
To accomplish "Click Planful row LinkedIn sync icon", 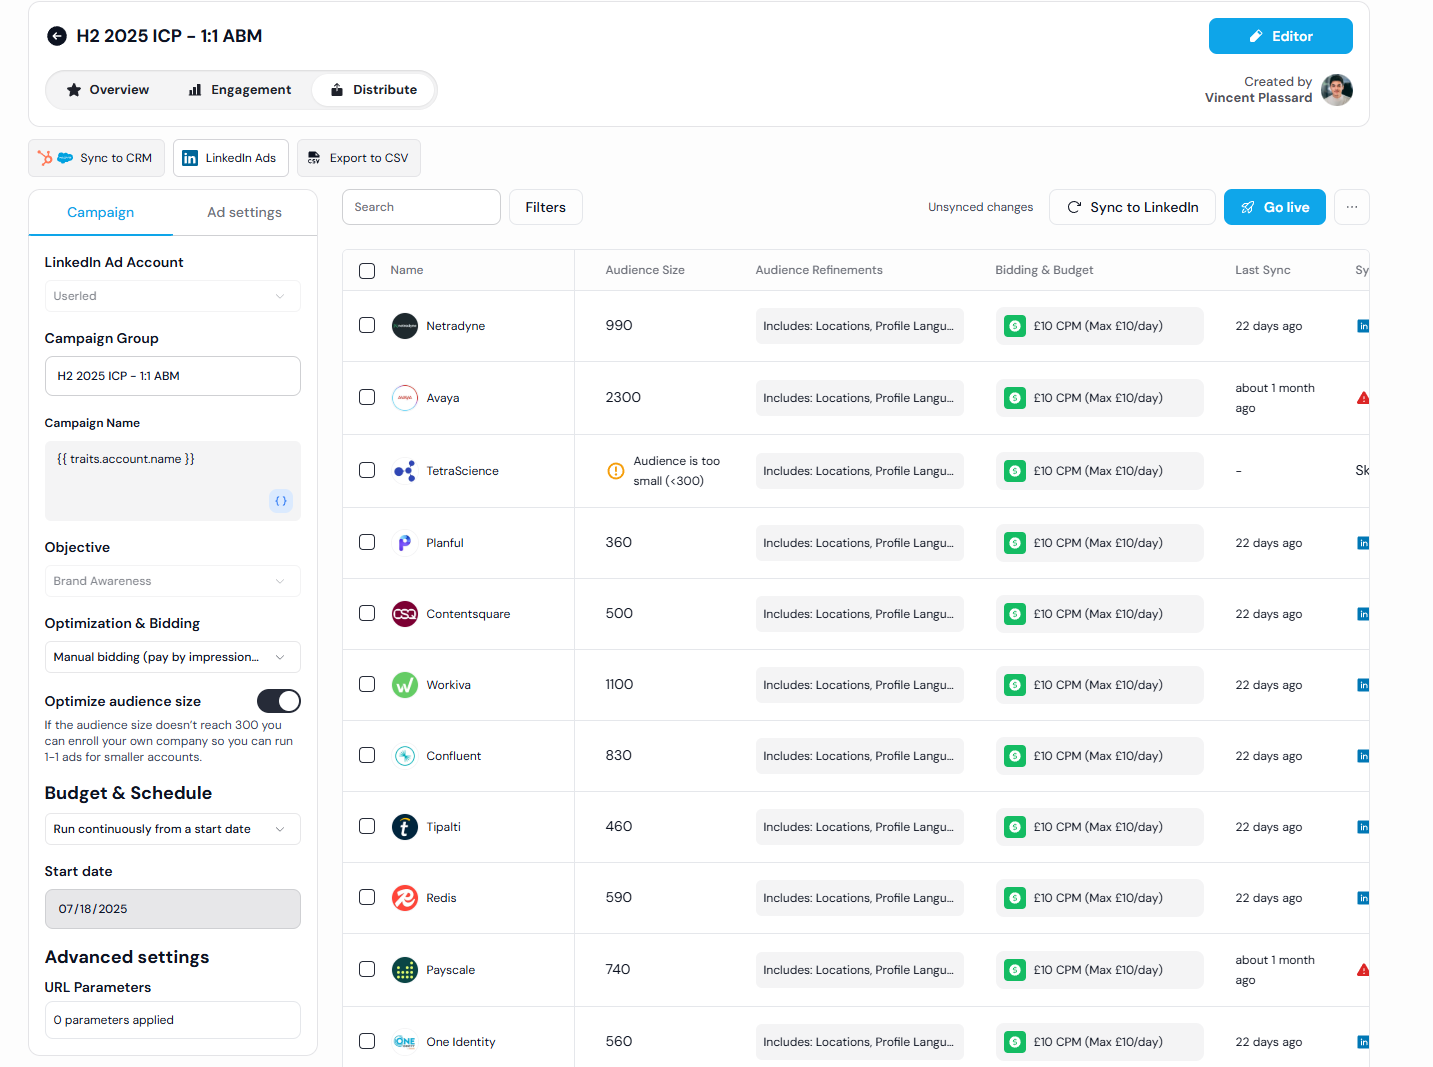I will tap(1363, 543).
